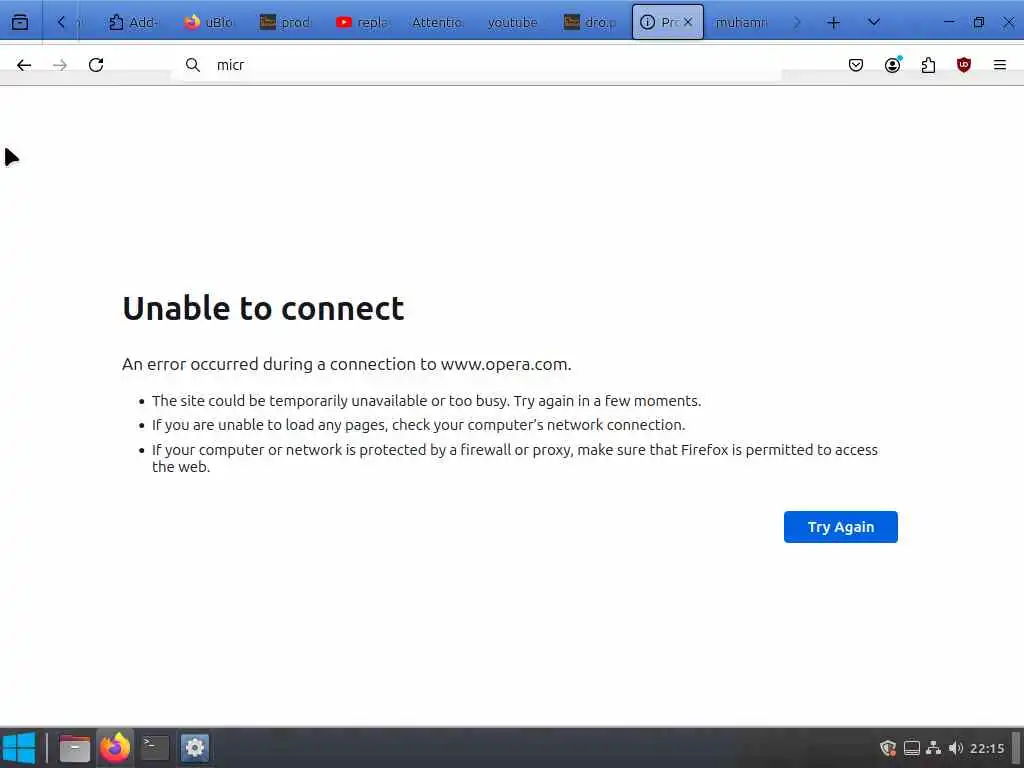The image size is (1024, 768).
Task: Reload the current page
Action: pos(96,65)
